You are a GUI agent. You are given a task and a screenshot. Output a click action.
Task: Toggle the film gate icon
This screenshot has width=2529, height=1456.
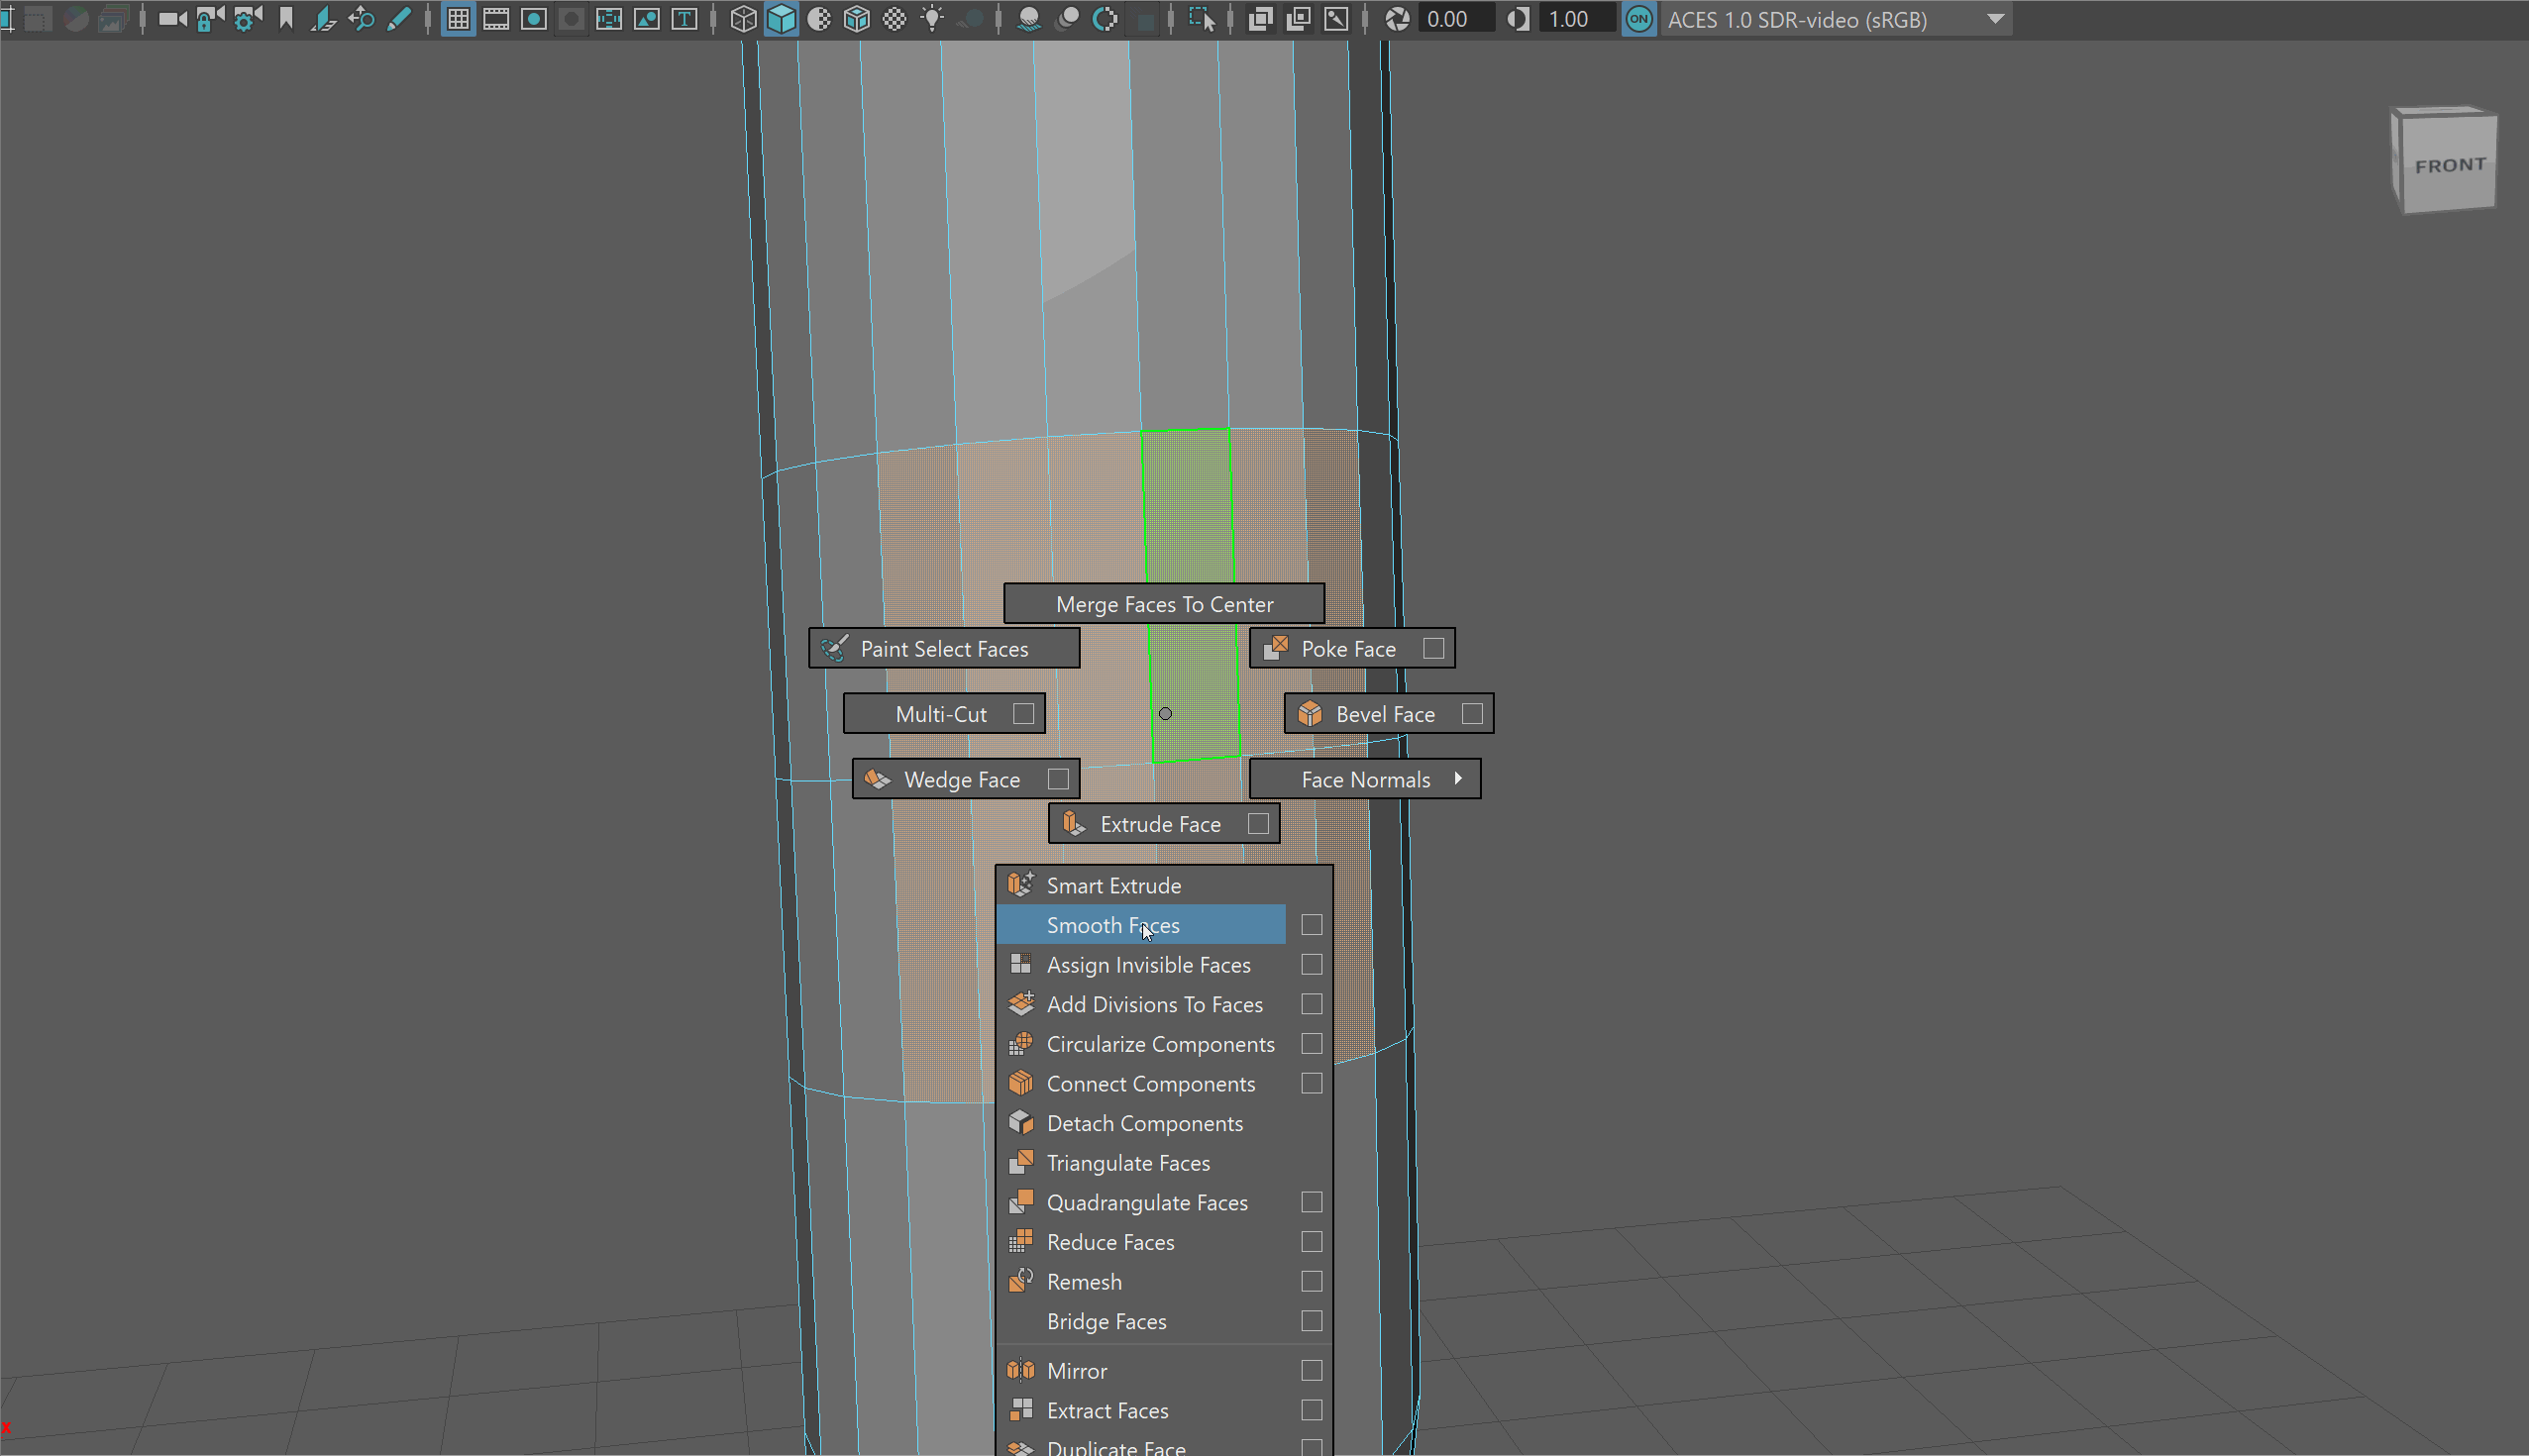(x=496, y=19)
